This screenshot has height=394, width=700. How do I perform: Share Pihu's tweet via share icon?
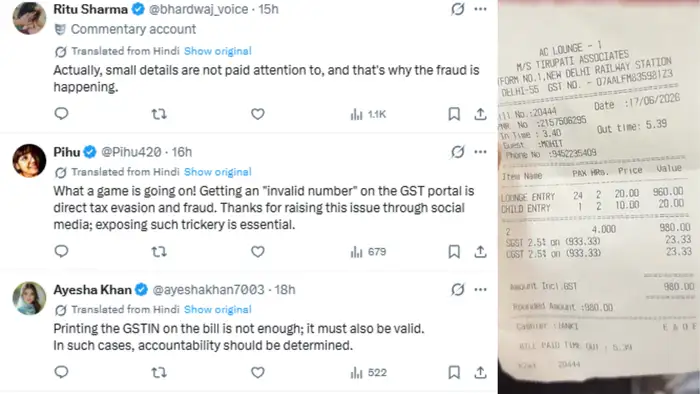pyautogui.click(x=480, y=252)
